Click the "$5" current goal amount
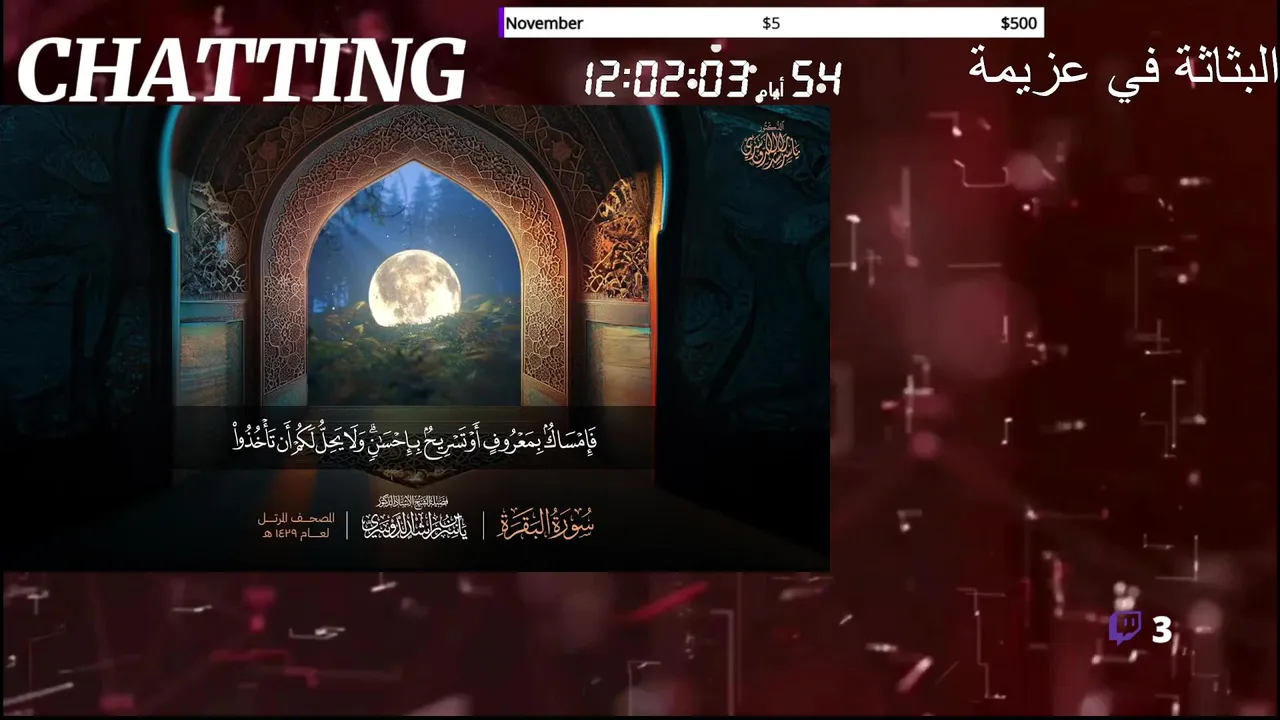The image size is (1280, 720). (x=771, y=23)
